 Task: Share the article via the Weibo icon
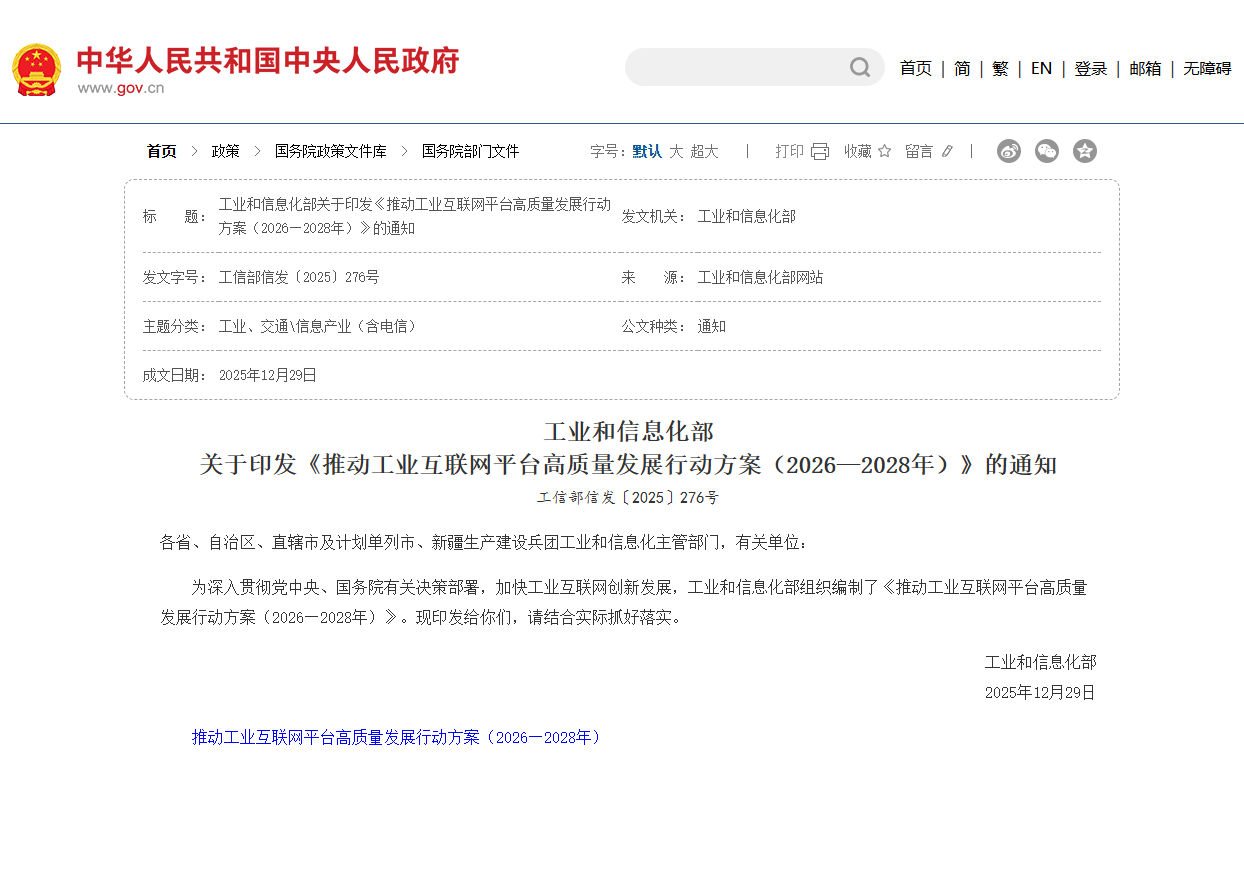pos(1008,150)
